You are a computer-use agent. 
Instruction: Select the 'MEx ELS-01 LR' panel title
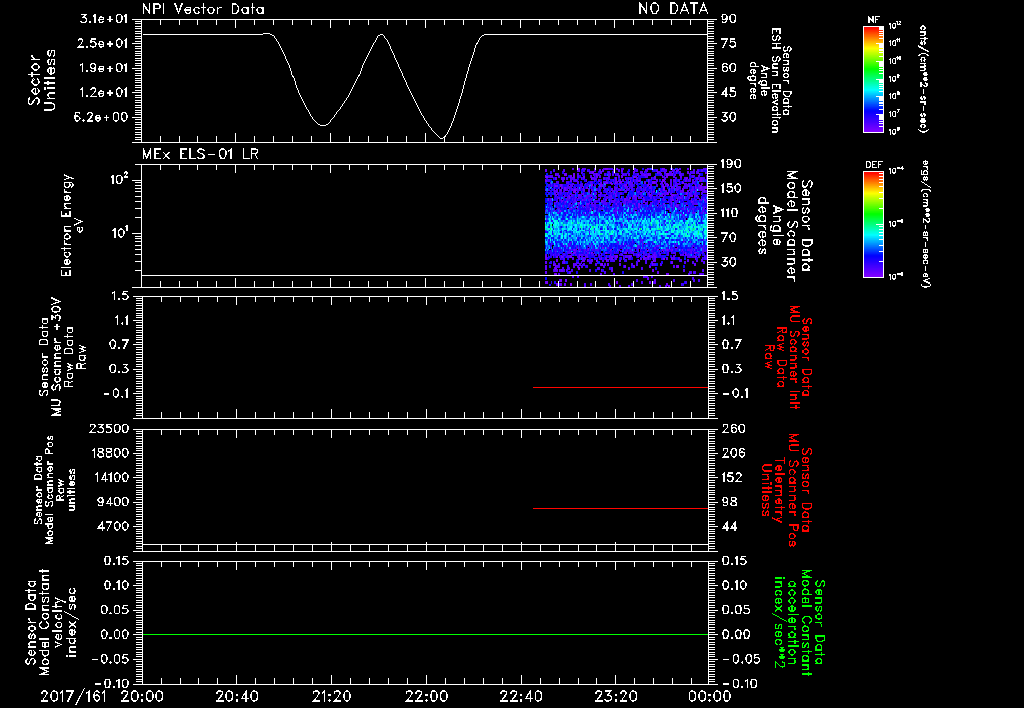pyautogui.click(x=200, y=154)
